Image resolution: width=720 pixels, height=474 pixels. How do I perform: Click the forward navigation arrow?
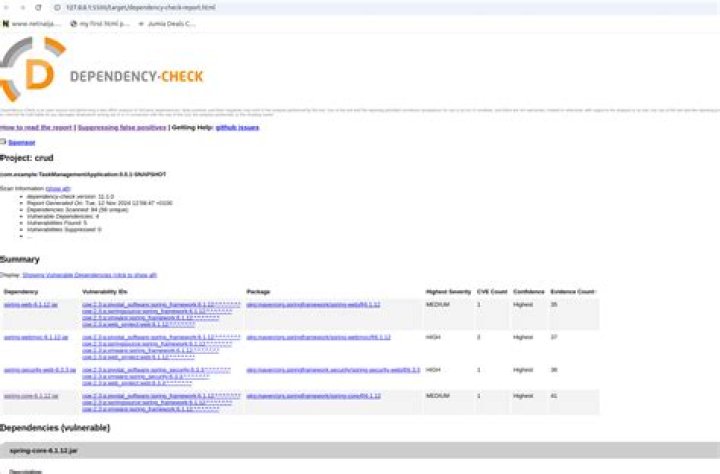[x=21, y=7]
